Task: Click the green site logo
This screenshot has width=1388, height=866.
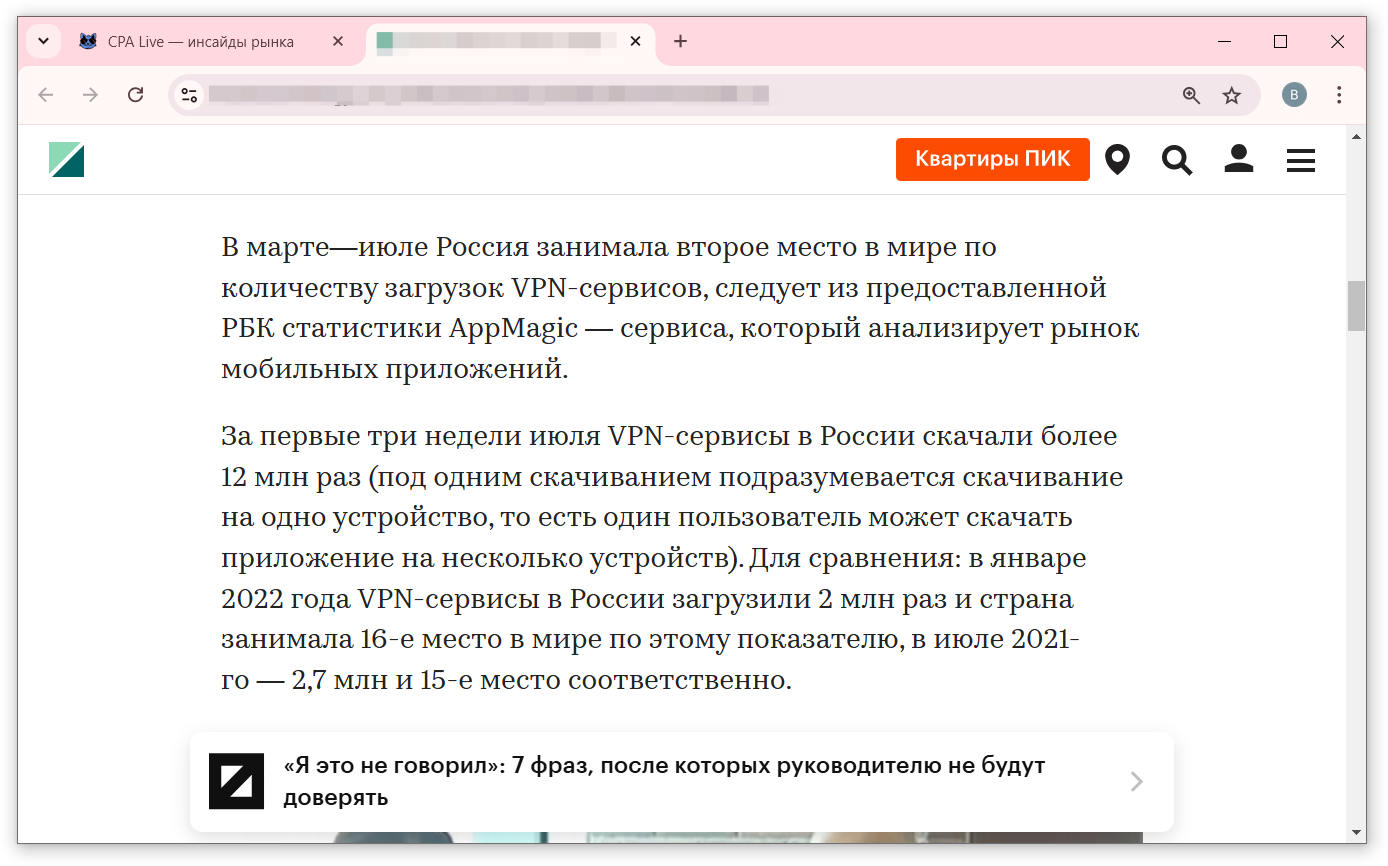Action: [67, 160]
